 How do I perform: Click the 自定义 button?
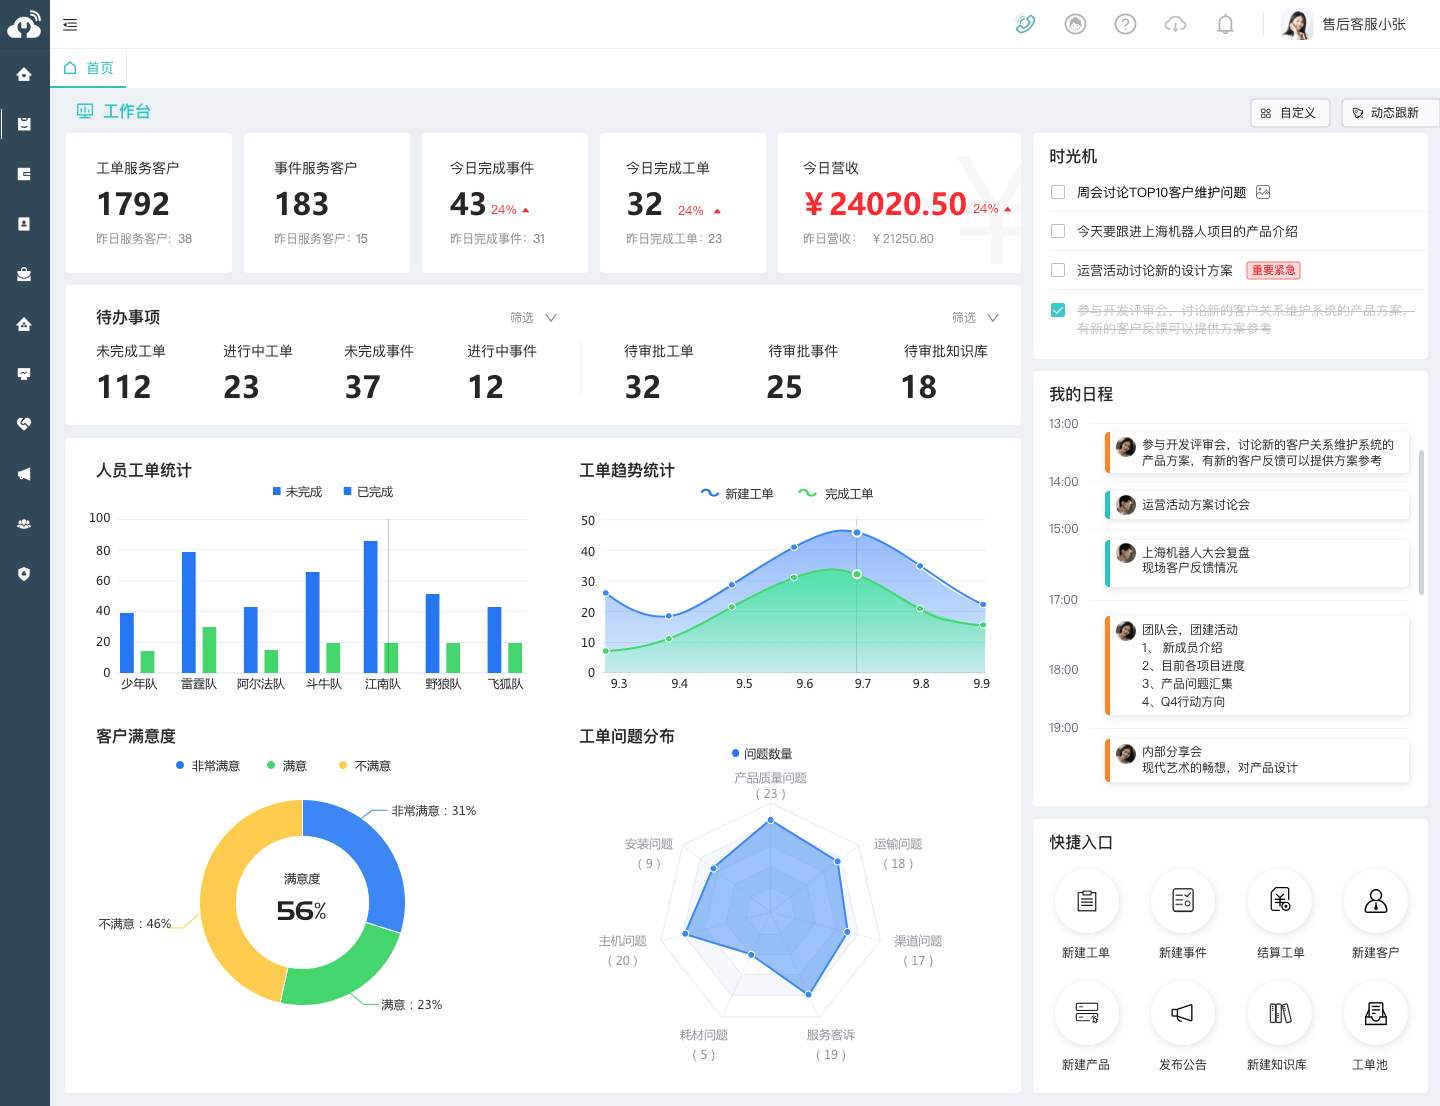point(1290,112)
